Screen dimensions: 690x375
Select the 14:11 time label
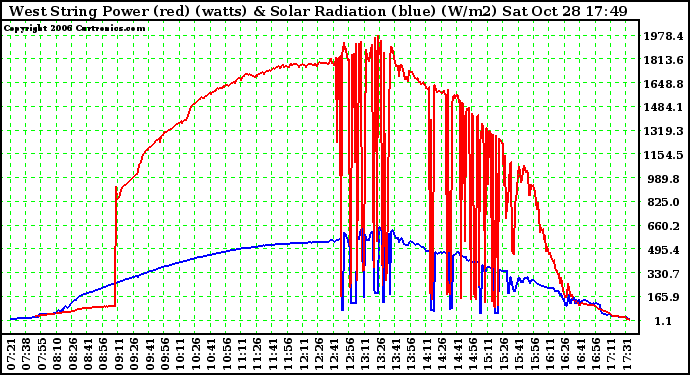pyautogui.click(x=427, y=354)
